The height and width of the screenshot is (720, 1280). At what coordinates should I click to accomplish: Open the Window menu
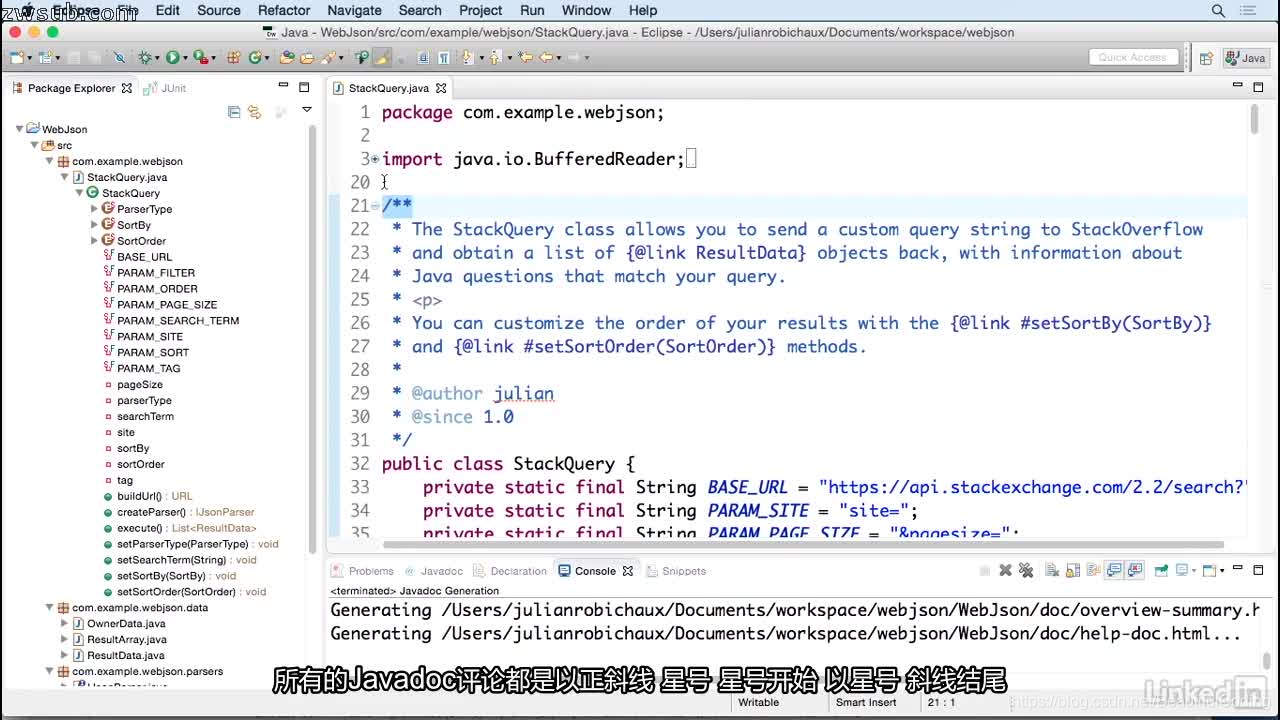586,10
